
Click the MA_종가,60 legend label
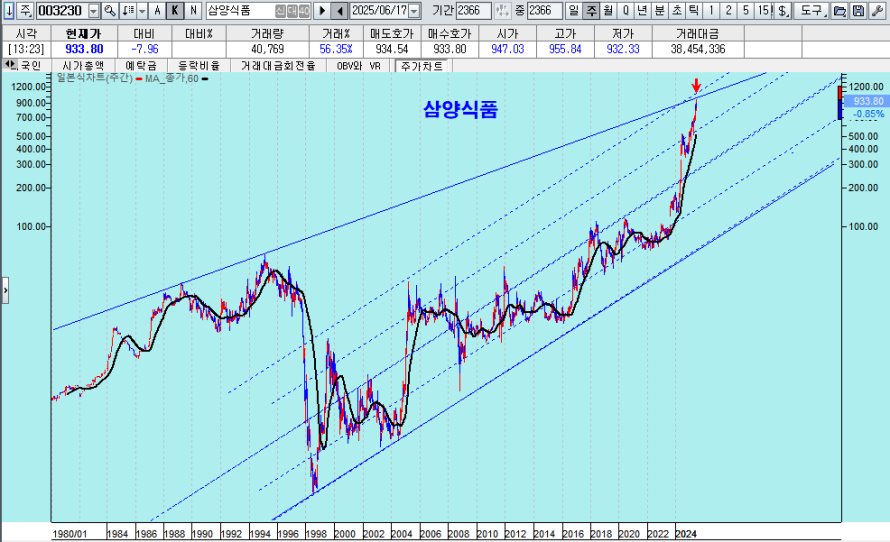pyautogui.click(x=172, y=78)
